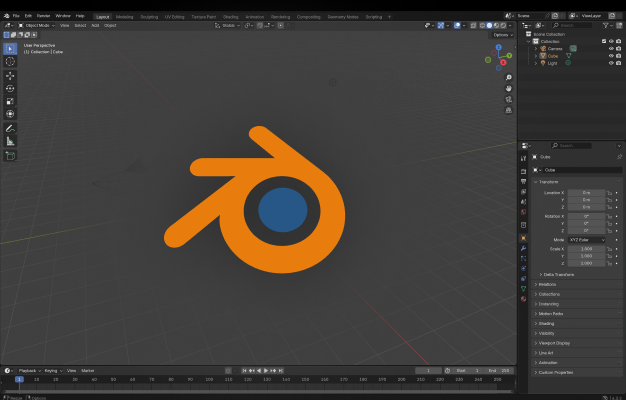This screenshot has width=626, height=400.
Task: Click the viewport zoom magnifier icon
Action: pyautogui.click(x=509, y=77)
